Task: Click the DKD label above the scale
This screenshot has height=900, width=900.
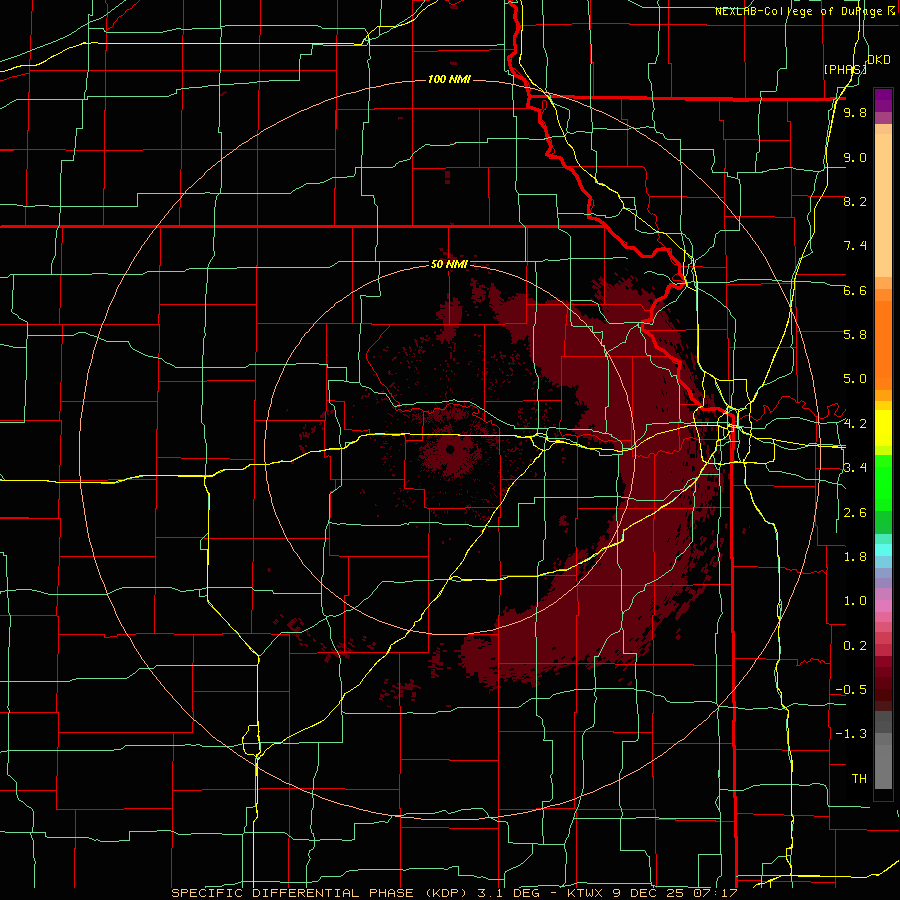Action: [879, 60]
